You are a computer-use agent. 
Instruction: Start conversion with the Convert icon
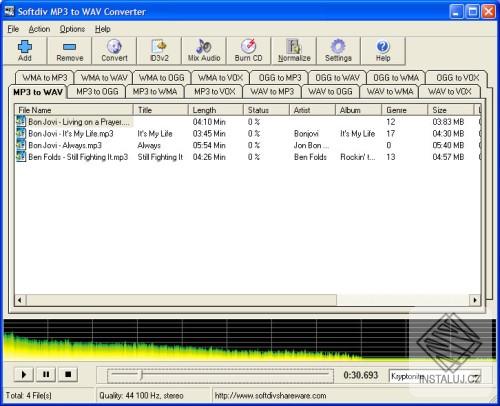coord(114,50)
